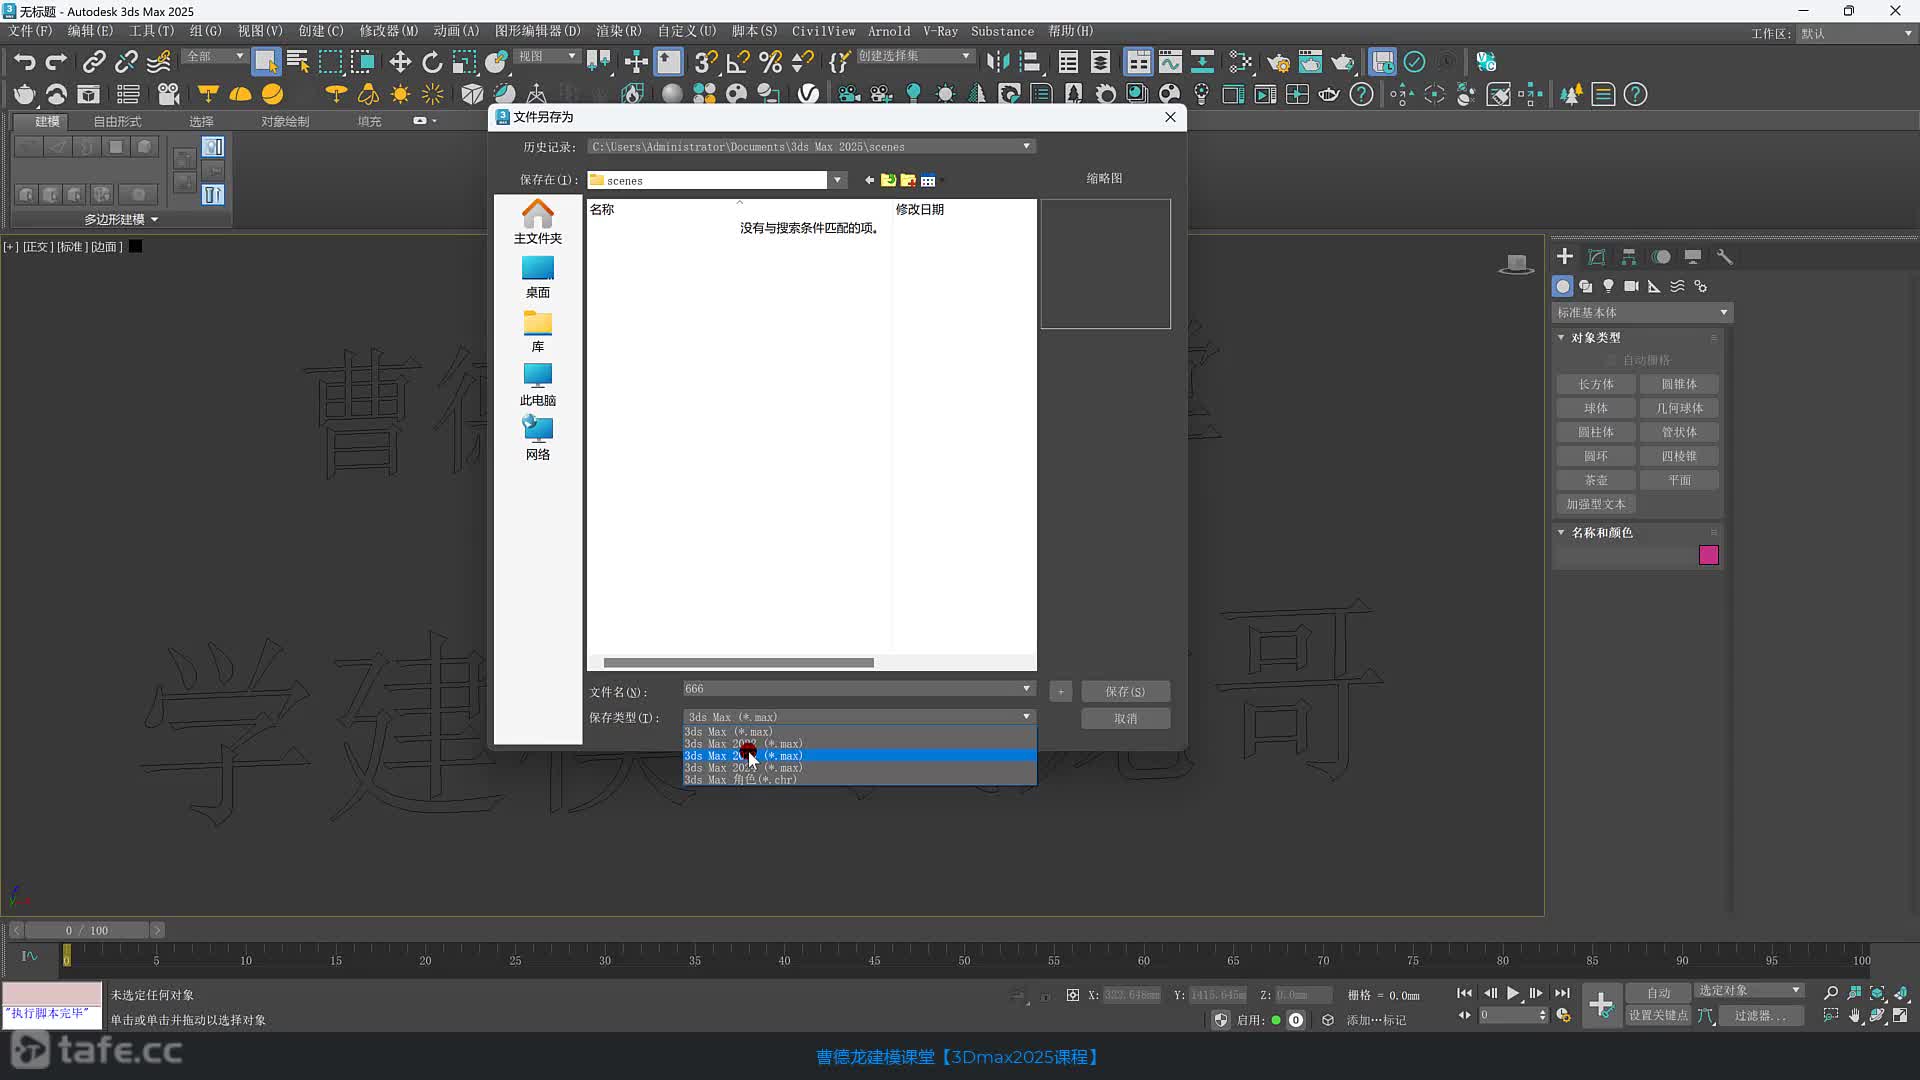Viewport: 1920px width, 1080px height.
Task: Click the 保存(S) button
Action: [x=1125, y=692]
